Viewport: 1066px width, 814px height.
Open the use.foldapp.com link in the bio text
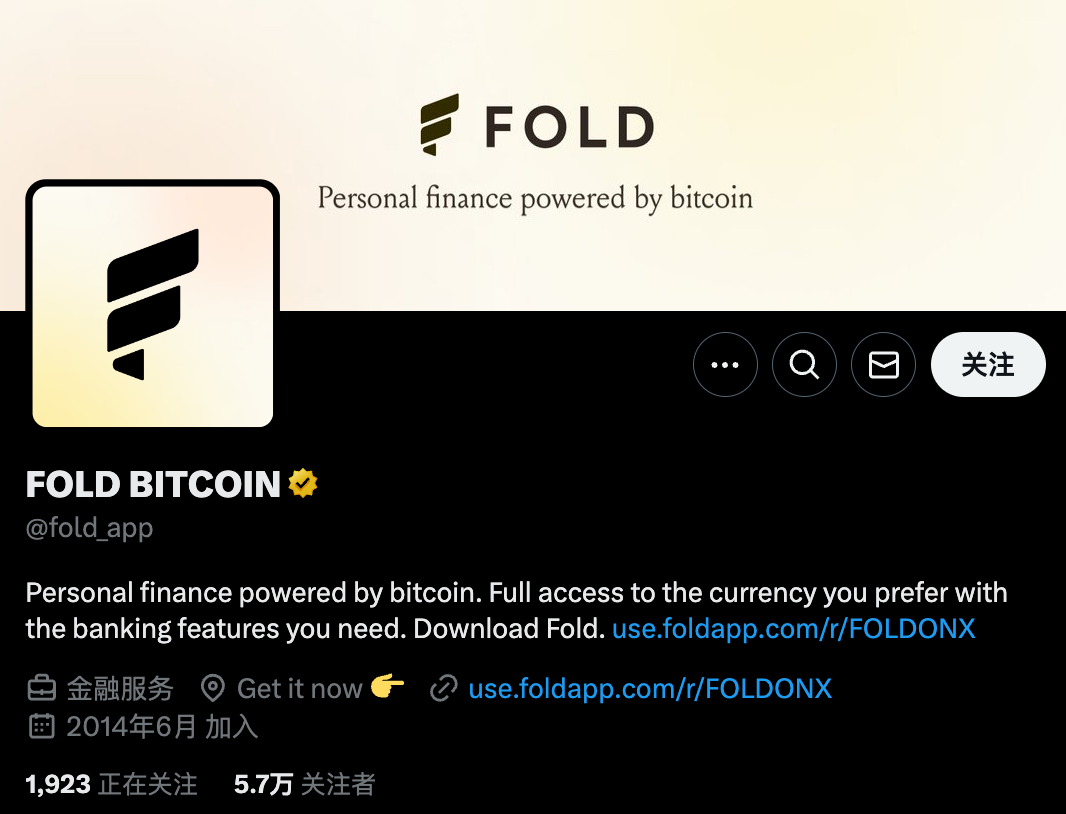click(793, 628)
